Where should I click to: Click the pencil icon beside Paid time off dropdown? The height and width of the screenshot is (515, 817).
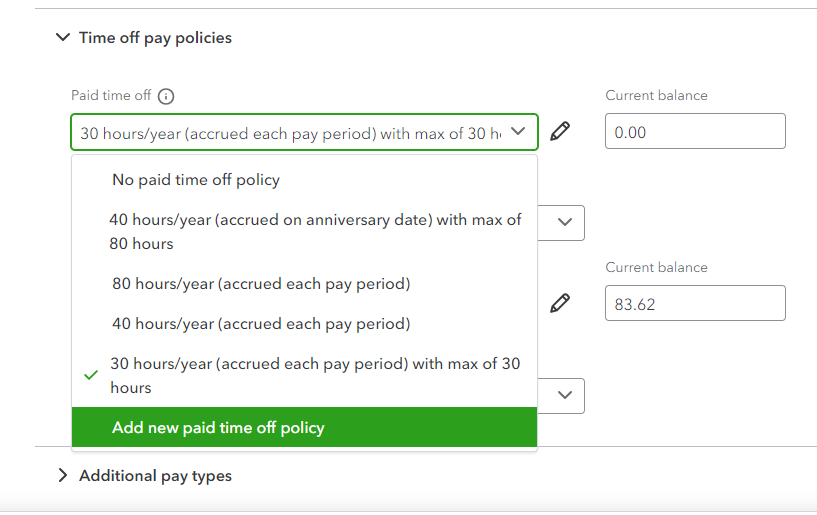click(561, 131)
